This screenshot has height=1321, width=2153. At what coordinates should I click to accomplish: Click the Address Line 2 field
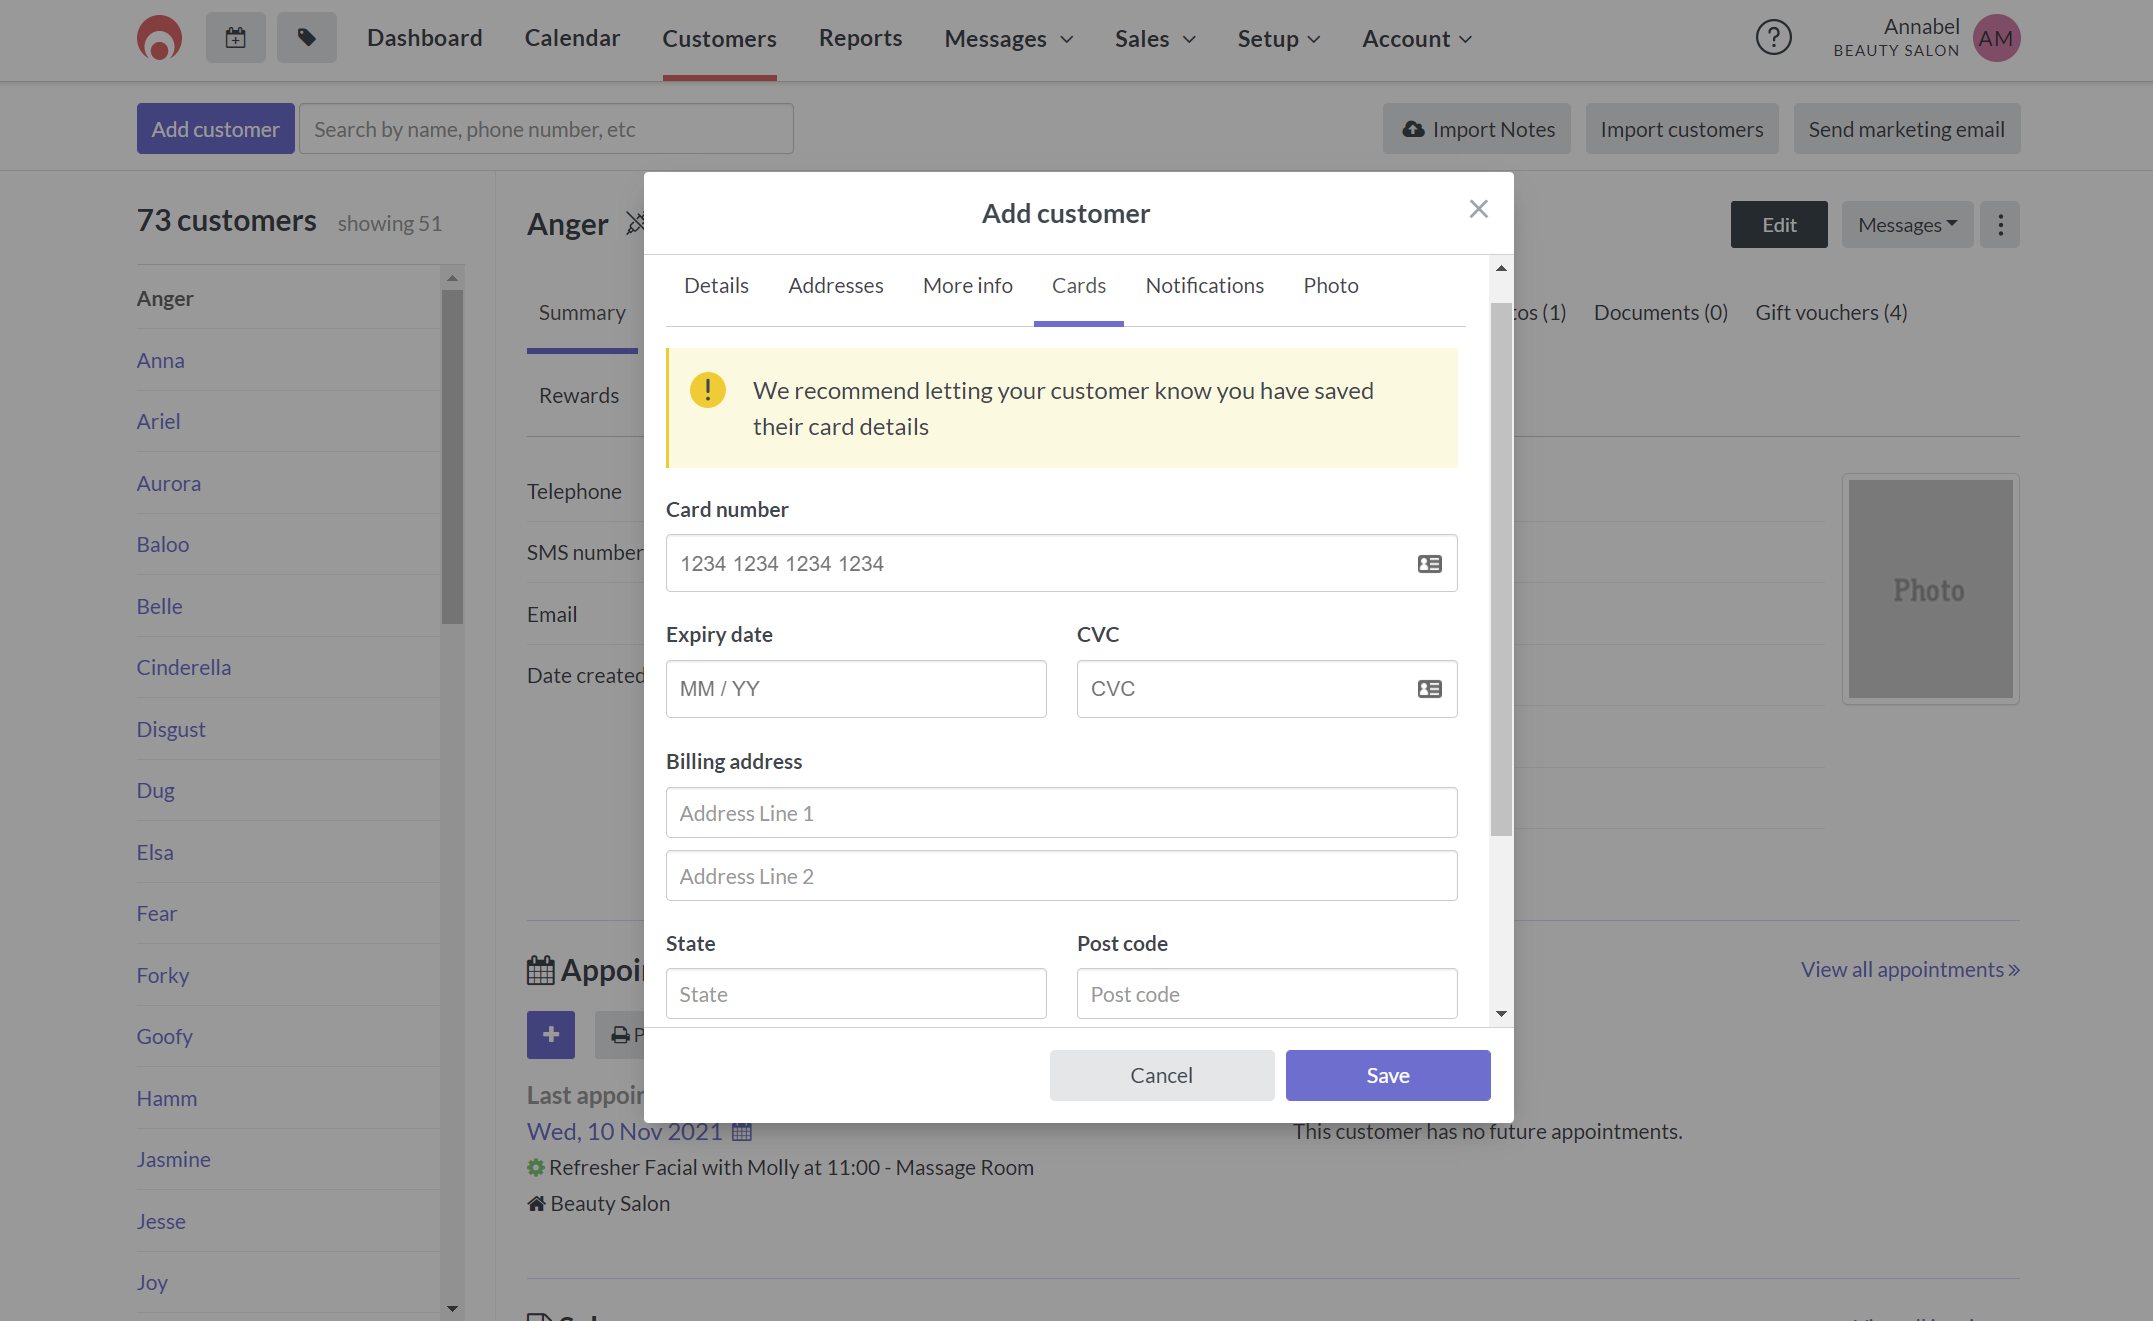tap(1061, 876)
